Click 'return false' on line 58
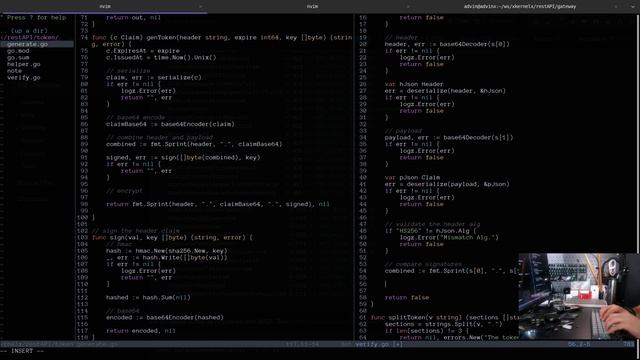This screenshot has width=640, height=360. pos(407,298)
